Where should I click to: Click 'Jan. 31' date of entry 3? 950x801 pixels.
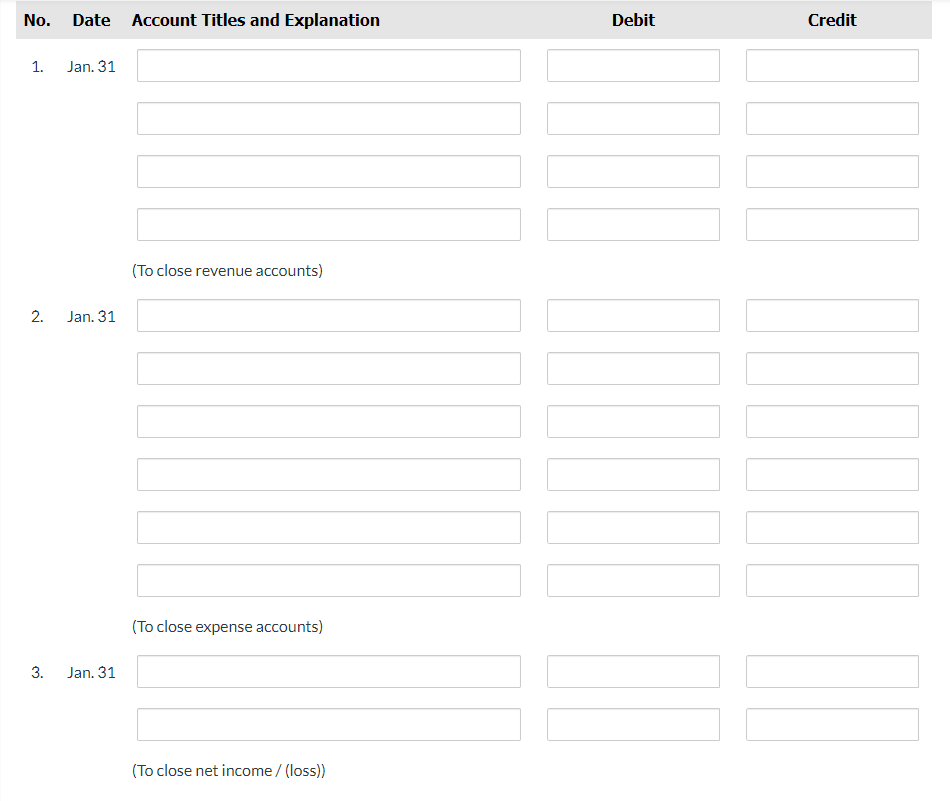[x=91, y=673]
